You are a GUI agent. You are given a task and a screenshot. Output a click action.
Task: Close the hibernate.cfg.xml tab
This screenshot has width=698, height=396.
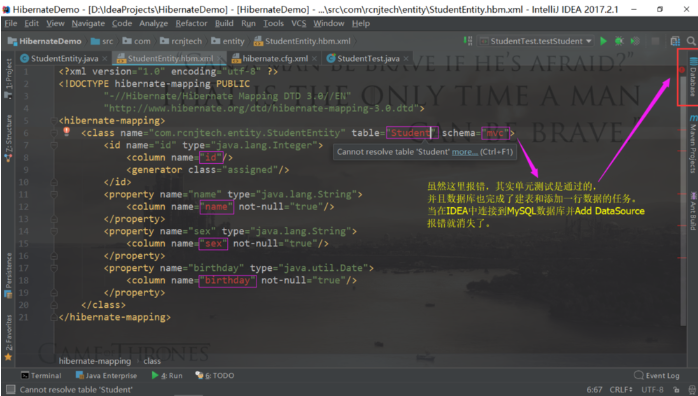pos(314,59)
